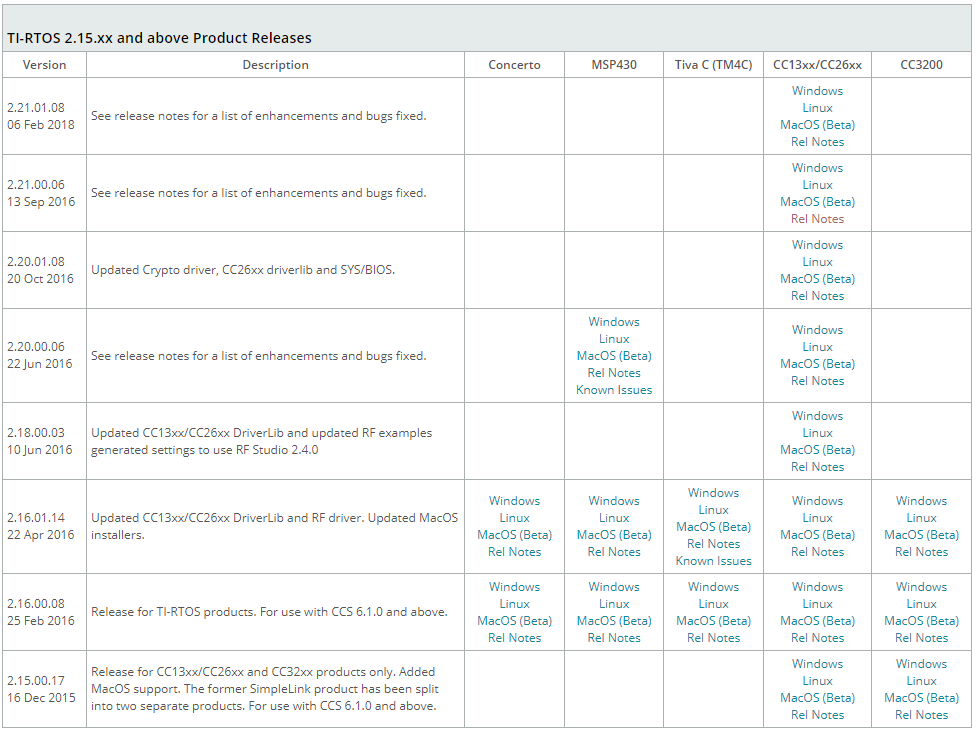Screen dimensions: 977x734
Task: Open Concerto MacOS (Beta) for 2.16.00.08
Action: tap(514, 621)
